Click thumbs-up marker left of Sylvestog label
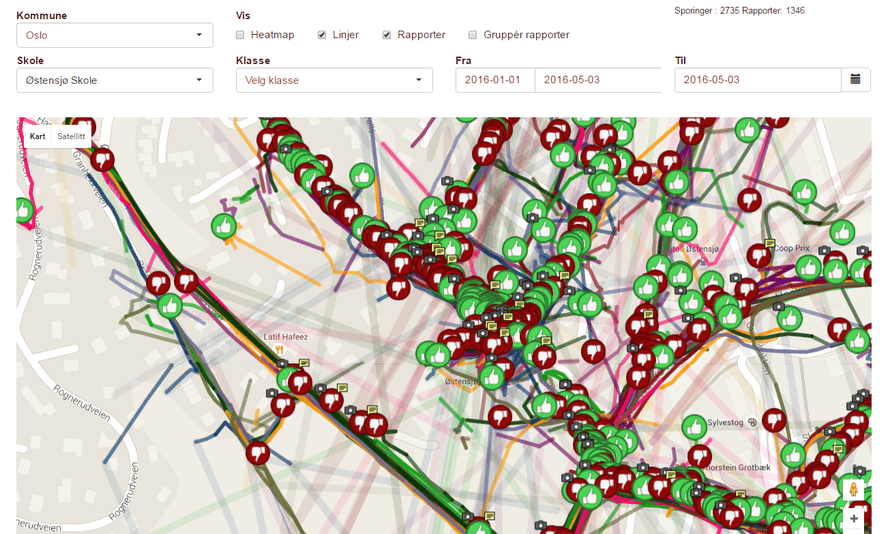Screen dimensions: 890x534 [694, 427]
